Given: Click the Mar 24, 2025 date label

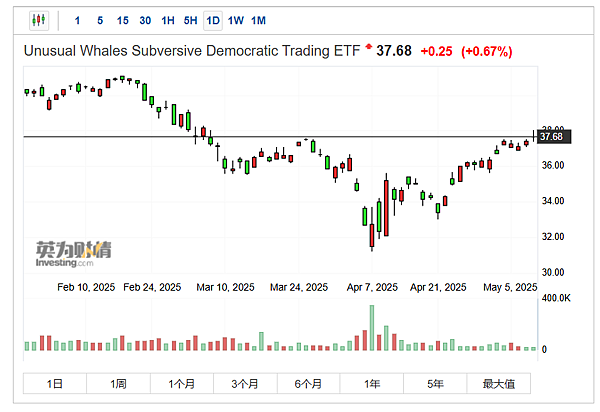Looking at the screenshot, I should [x=299, y=287].
